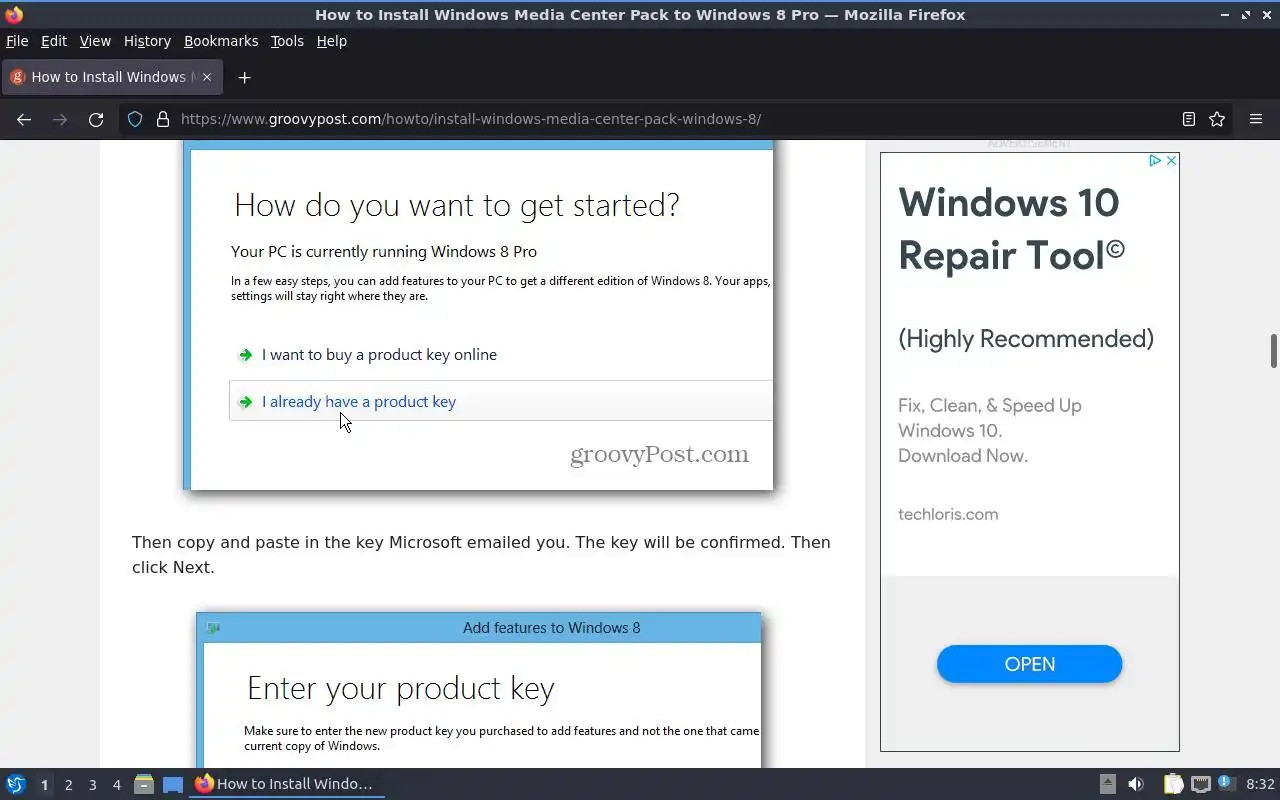This screenshot has height=800, width=1280.
Task: Open file manager from taskbar
Action: click(144, 784)
